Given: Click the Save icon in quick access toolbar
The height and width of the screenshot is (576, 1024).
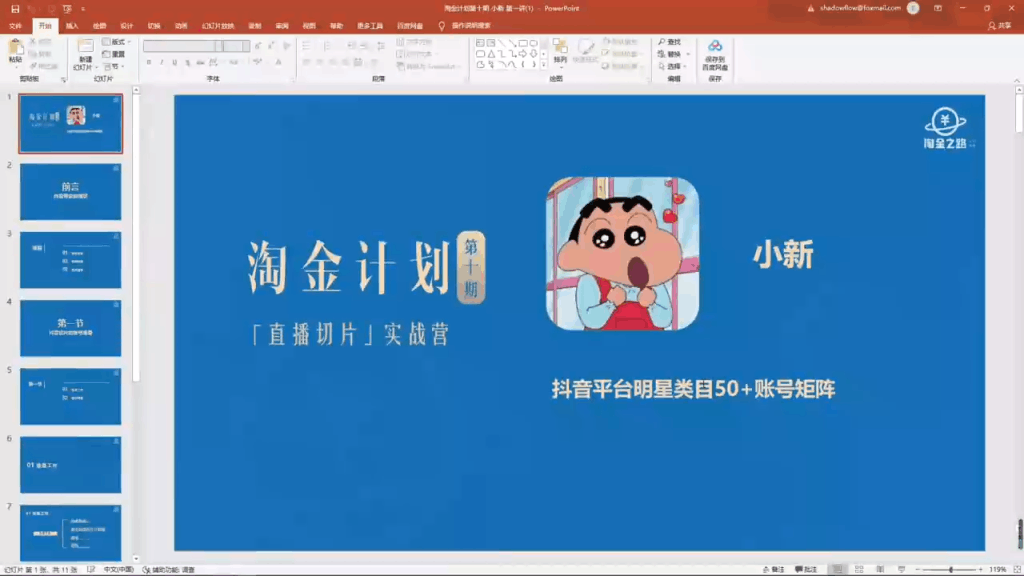Looking at the screenshot, I should [15, 8].
